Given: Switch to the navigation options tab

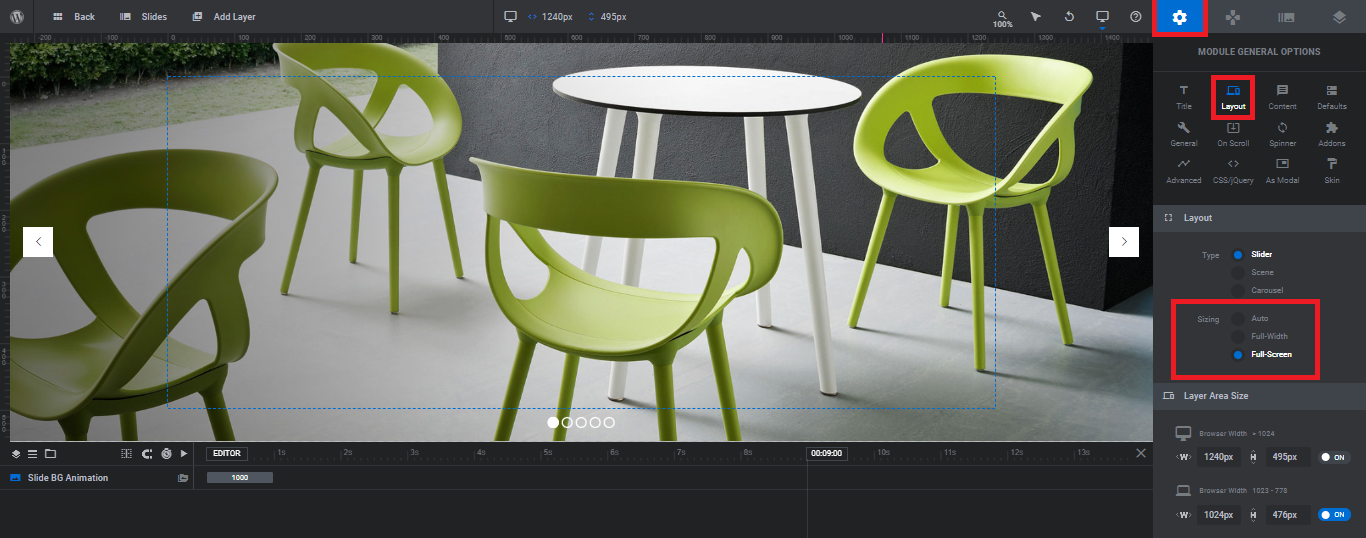Looking at the screenshot, I should [x=1233, y=17].
